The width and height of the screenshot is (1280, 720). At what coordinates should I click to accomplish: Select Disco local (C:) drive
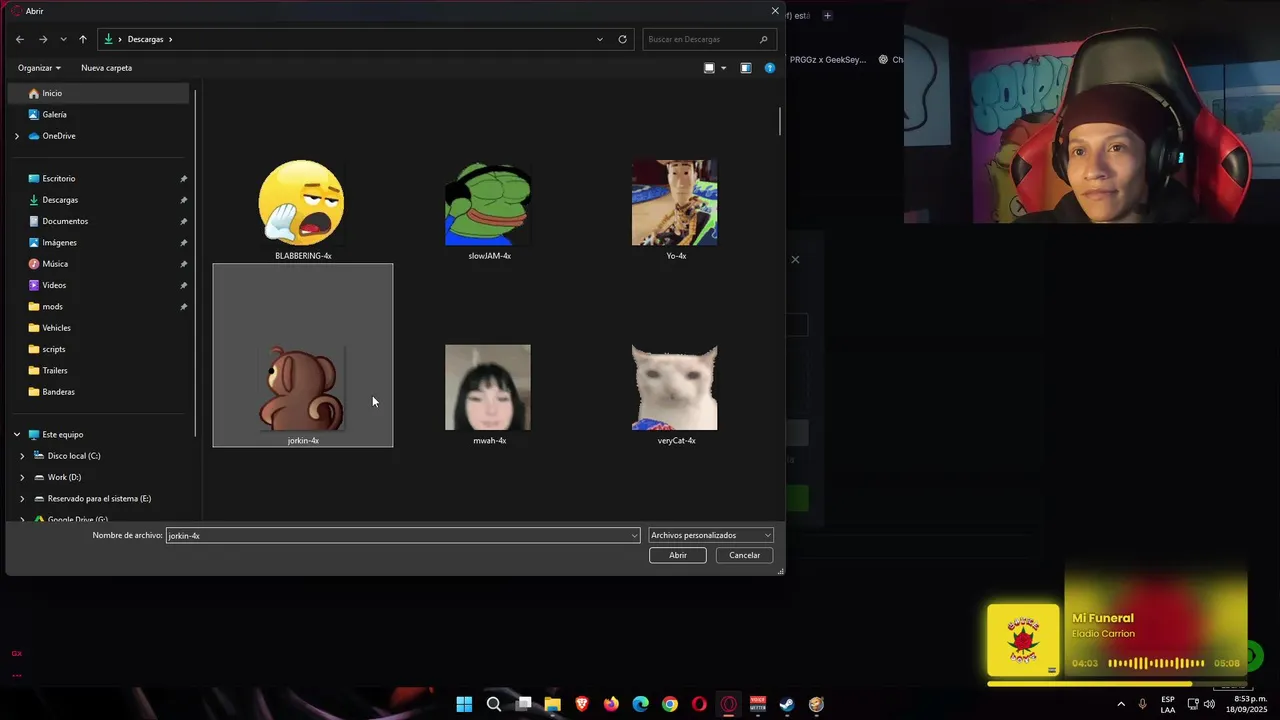(x=73, y=456)
